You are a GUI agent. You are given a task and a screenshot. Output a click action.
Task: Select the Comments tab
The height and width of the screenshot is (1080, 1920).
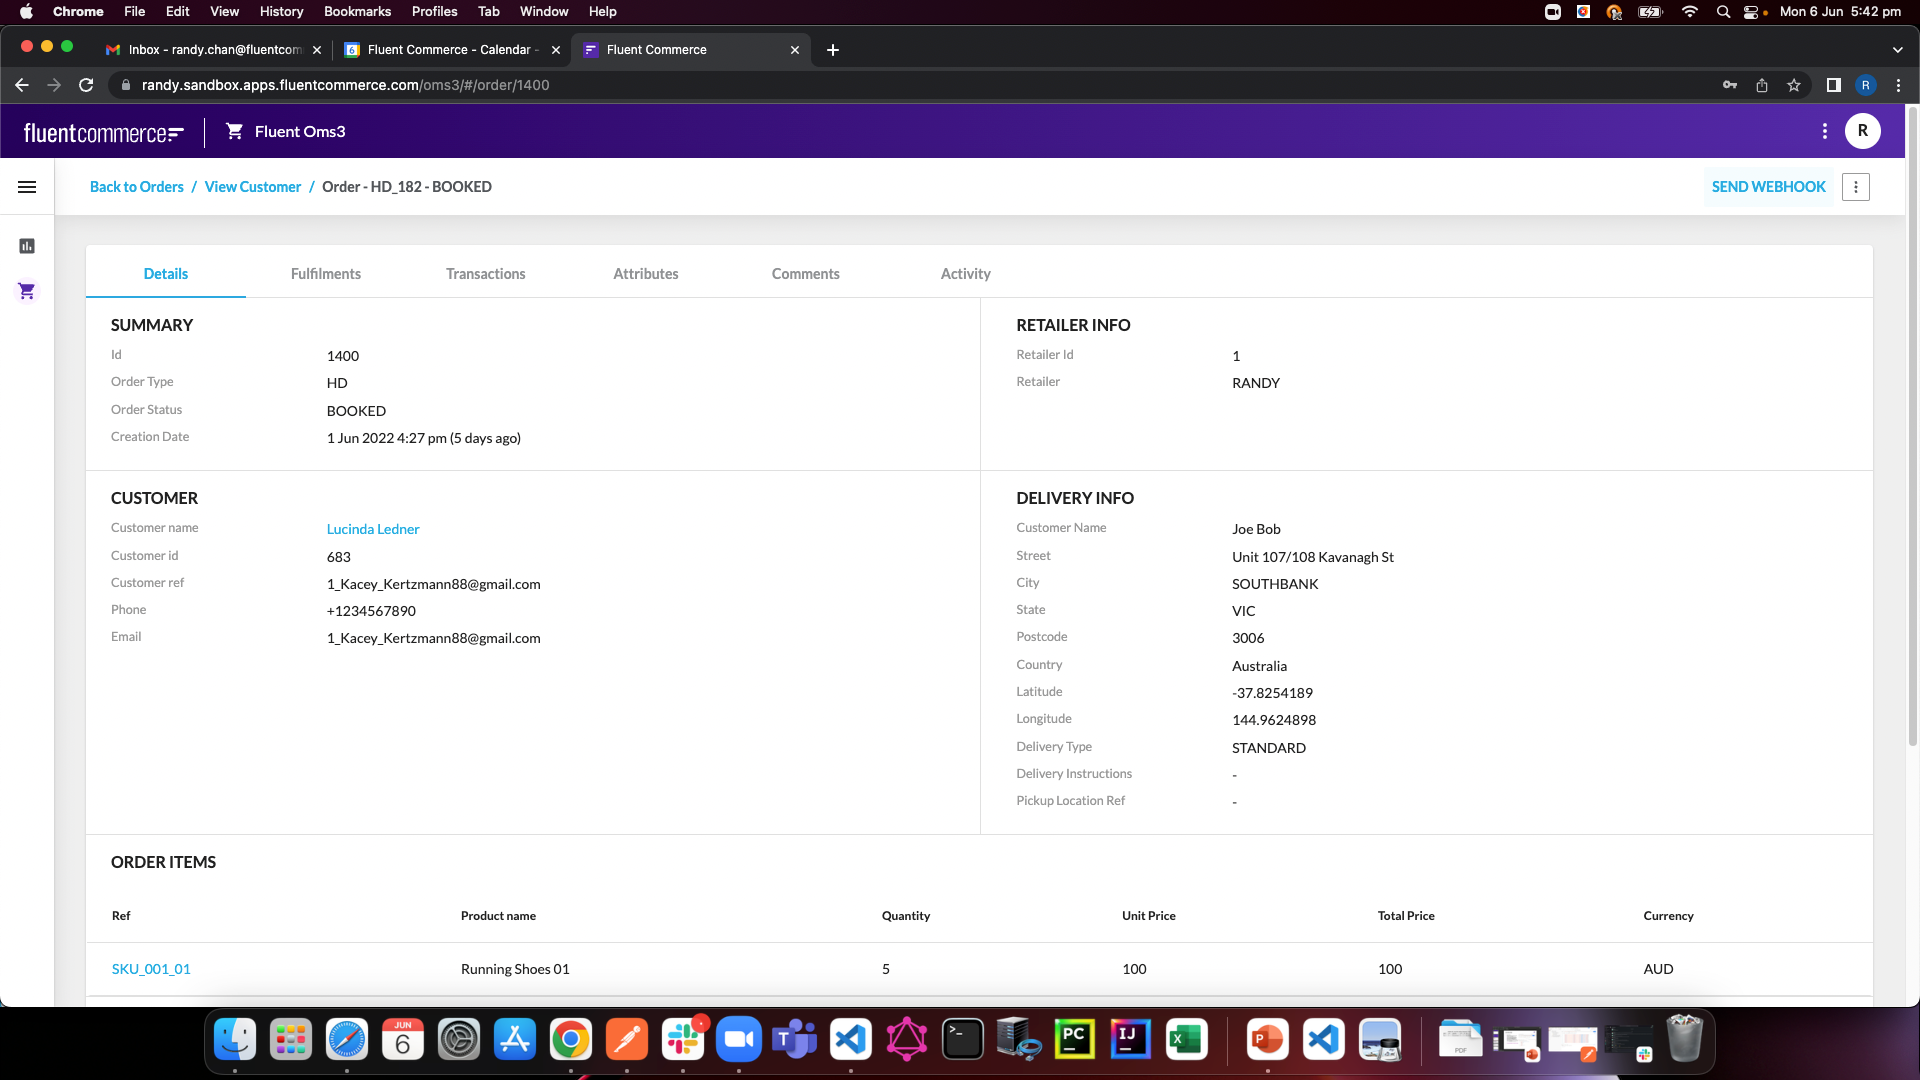(x=806, y=273)
